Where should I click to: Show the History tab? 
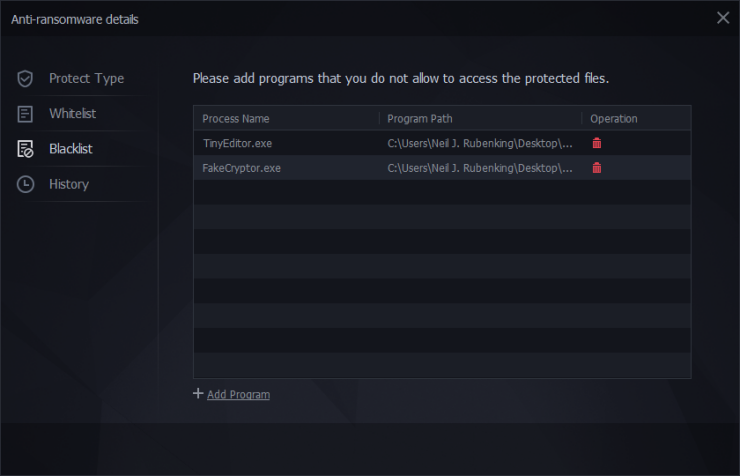point(69,184)
